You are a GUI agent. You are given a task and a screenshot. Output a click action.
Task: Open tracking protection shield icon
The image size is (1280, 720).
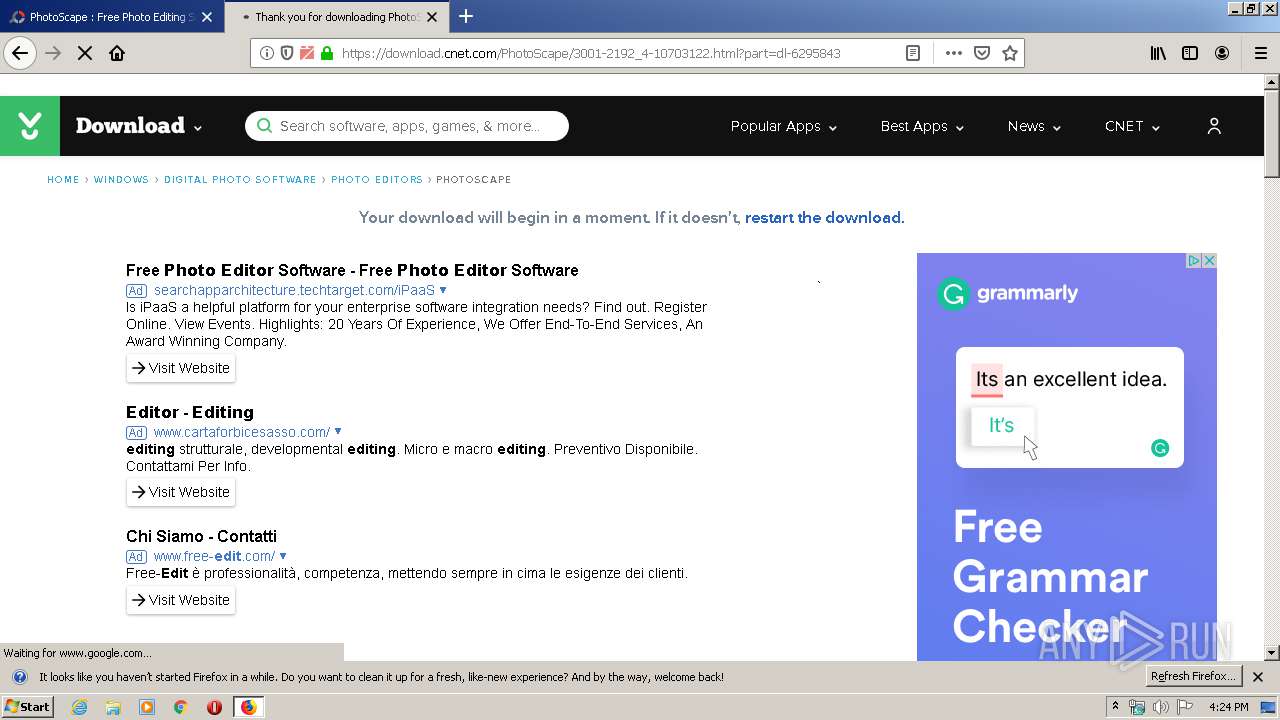287,53
